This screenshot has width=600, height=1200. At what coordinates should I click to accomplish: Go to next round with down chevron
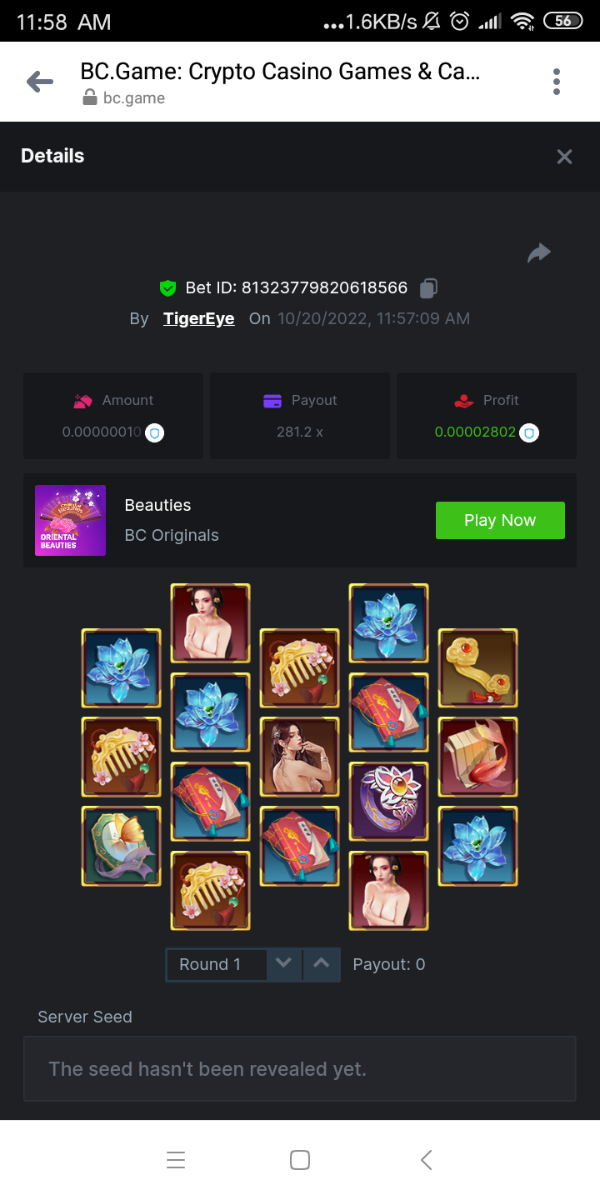click(284, 964)
